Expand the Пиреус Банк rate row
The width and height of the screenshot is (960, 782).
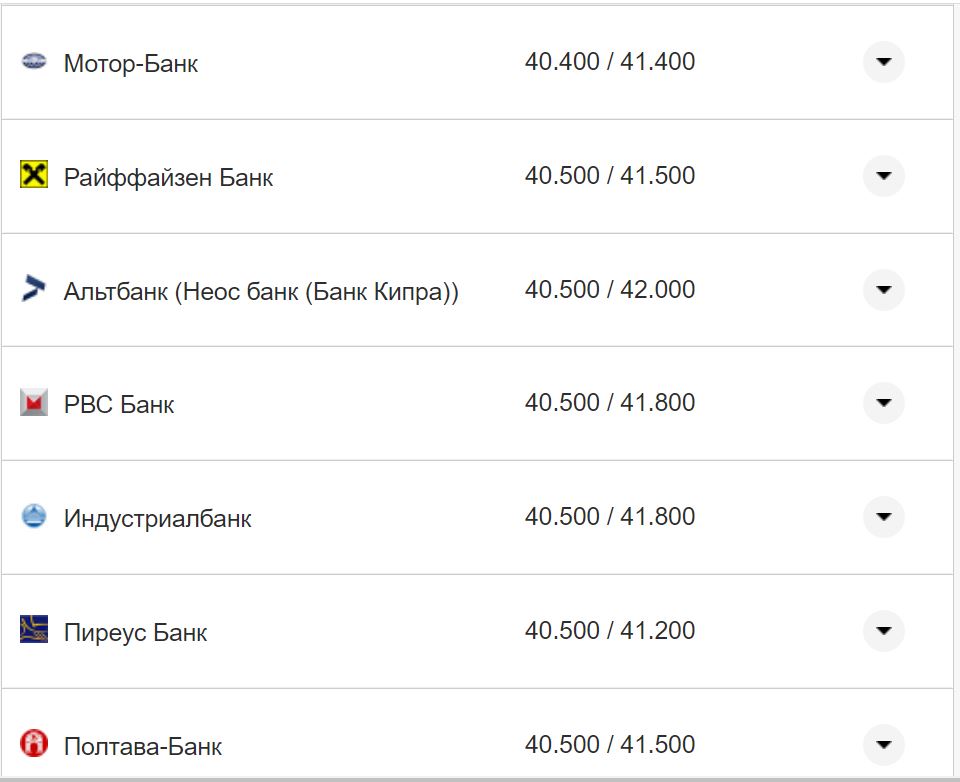point(883,631)
